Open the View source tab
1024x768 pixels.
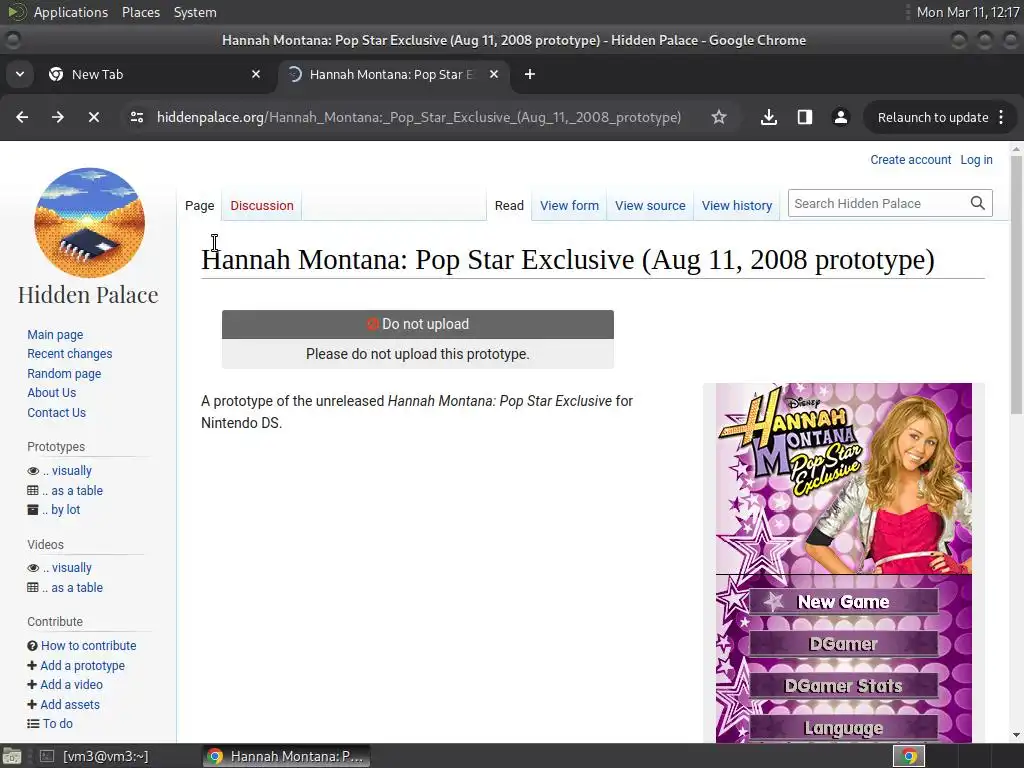pyautogui.click(x=650, y=206)
